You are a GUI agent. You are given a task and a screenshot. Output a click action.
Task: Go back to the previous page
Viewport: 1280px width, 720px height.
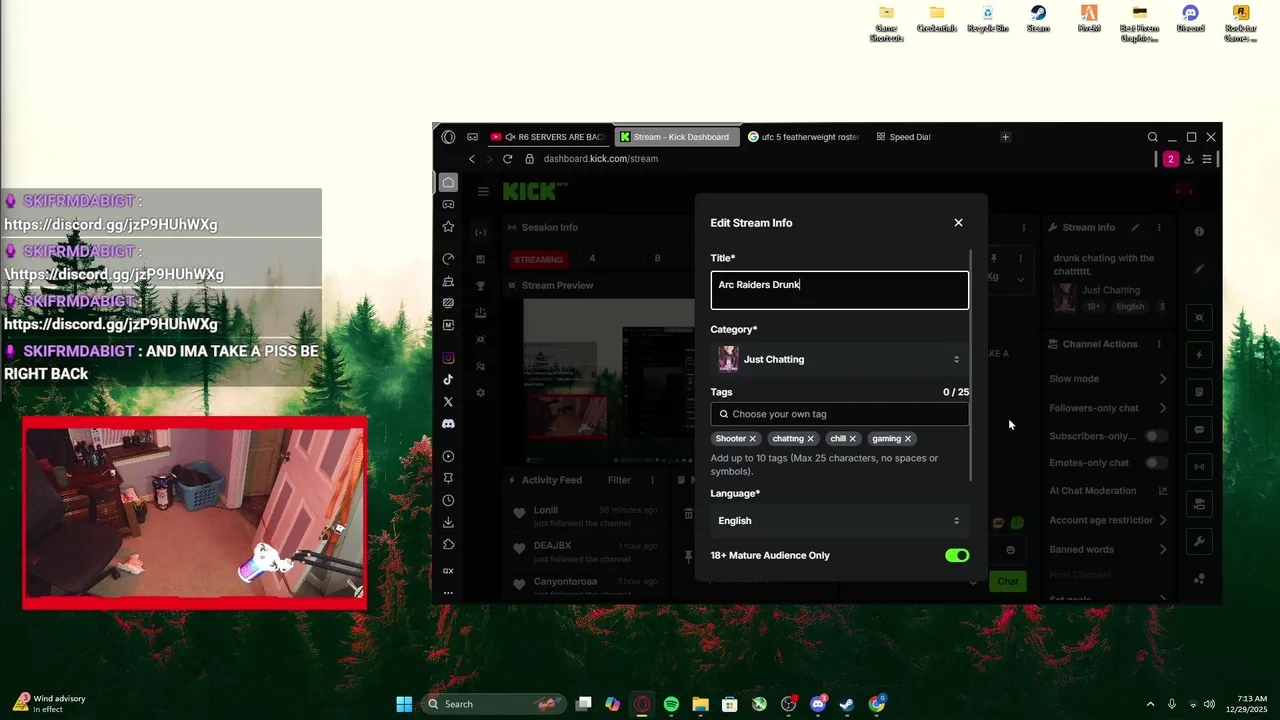tap(472, 159)
